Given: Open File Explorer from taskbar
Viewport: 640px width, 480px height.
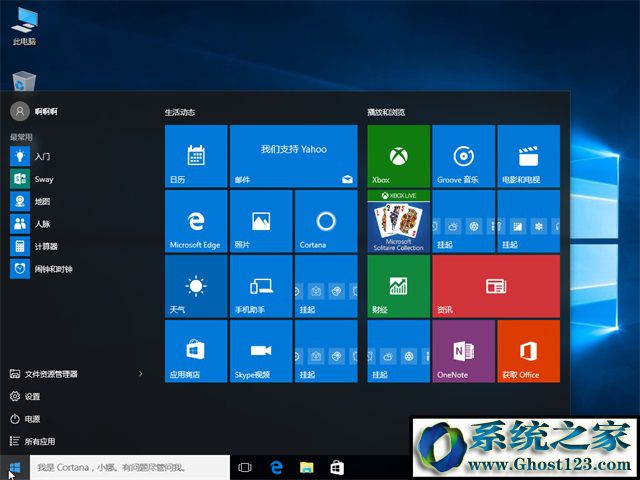Looking at the screenshot, I should (x=307, y=467).
